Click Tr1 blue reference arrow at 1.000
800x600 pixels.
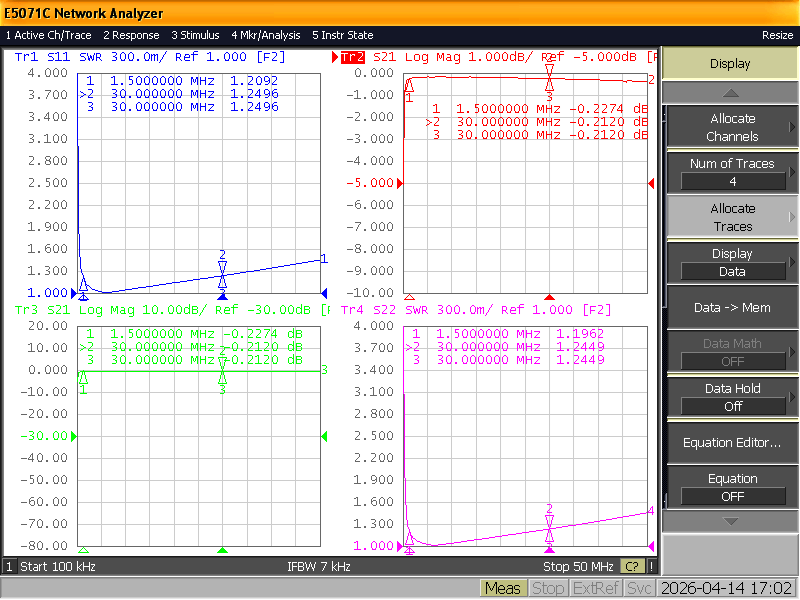74,293
